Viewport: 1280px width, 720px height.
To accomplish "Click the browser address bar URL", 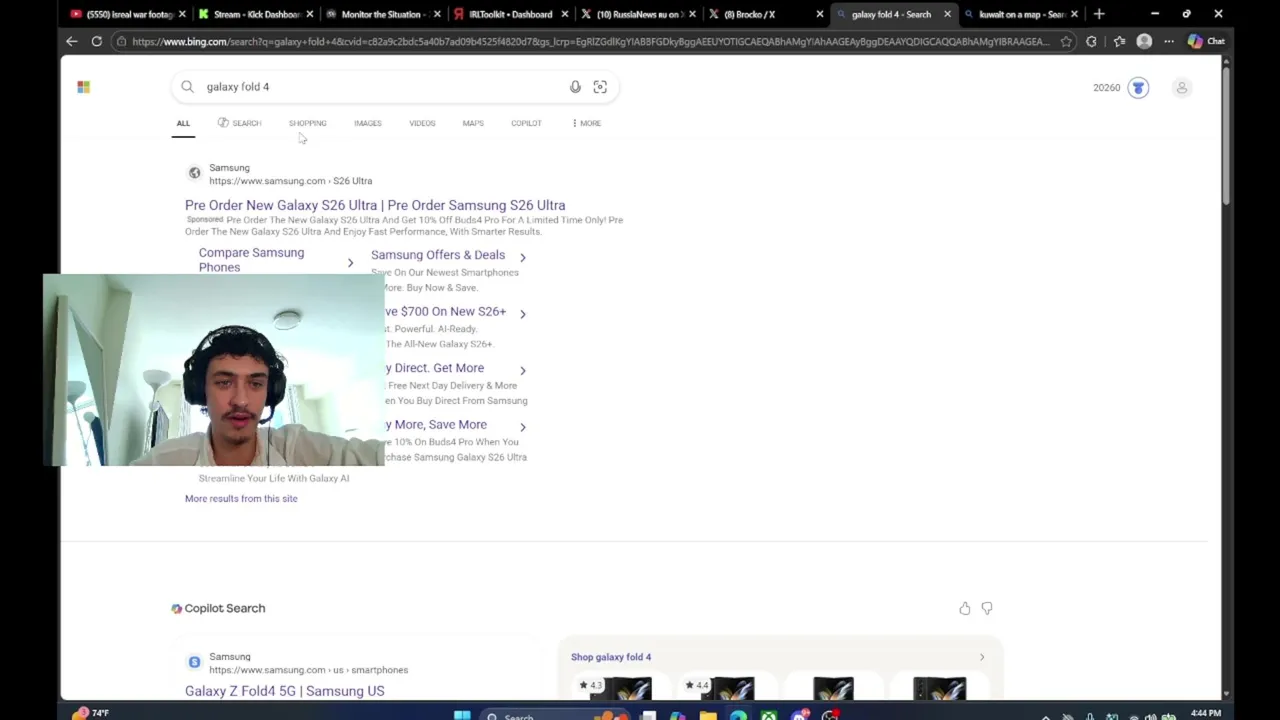I will [x=590, y=41].
